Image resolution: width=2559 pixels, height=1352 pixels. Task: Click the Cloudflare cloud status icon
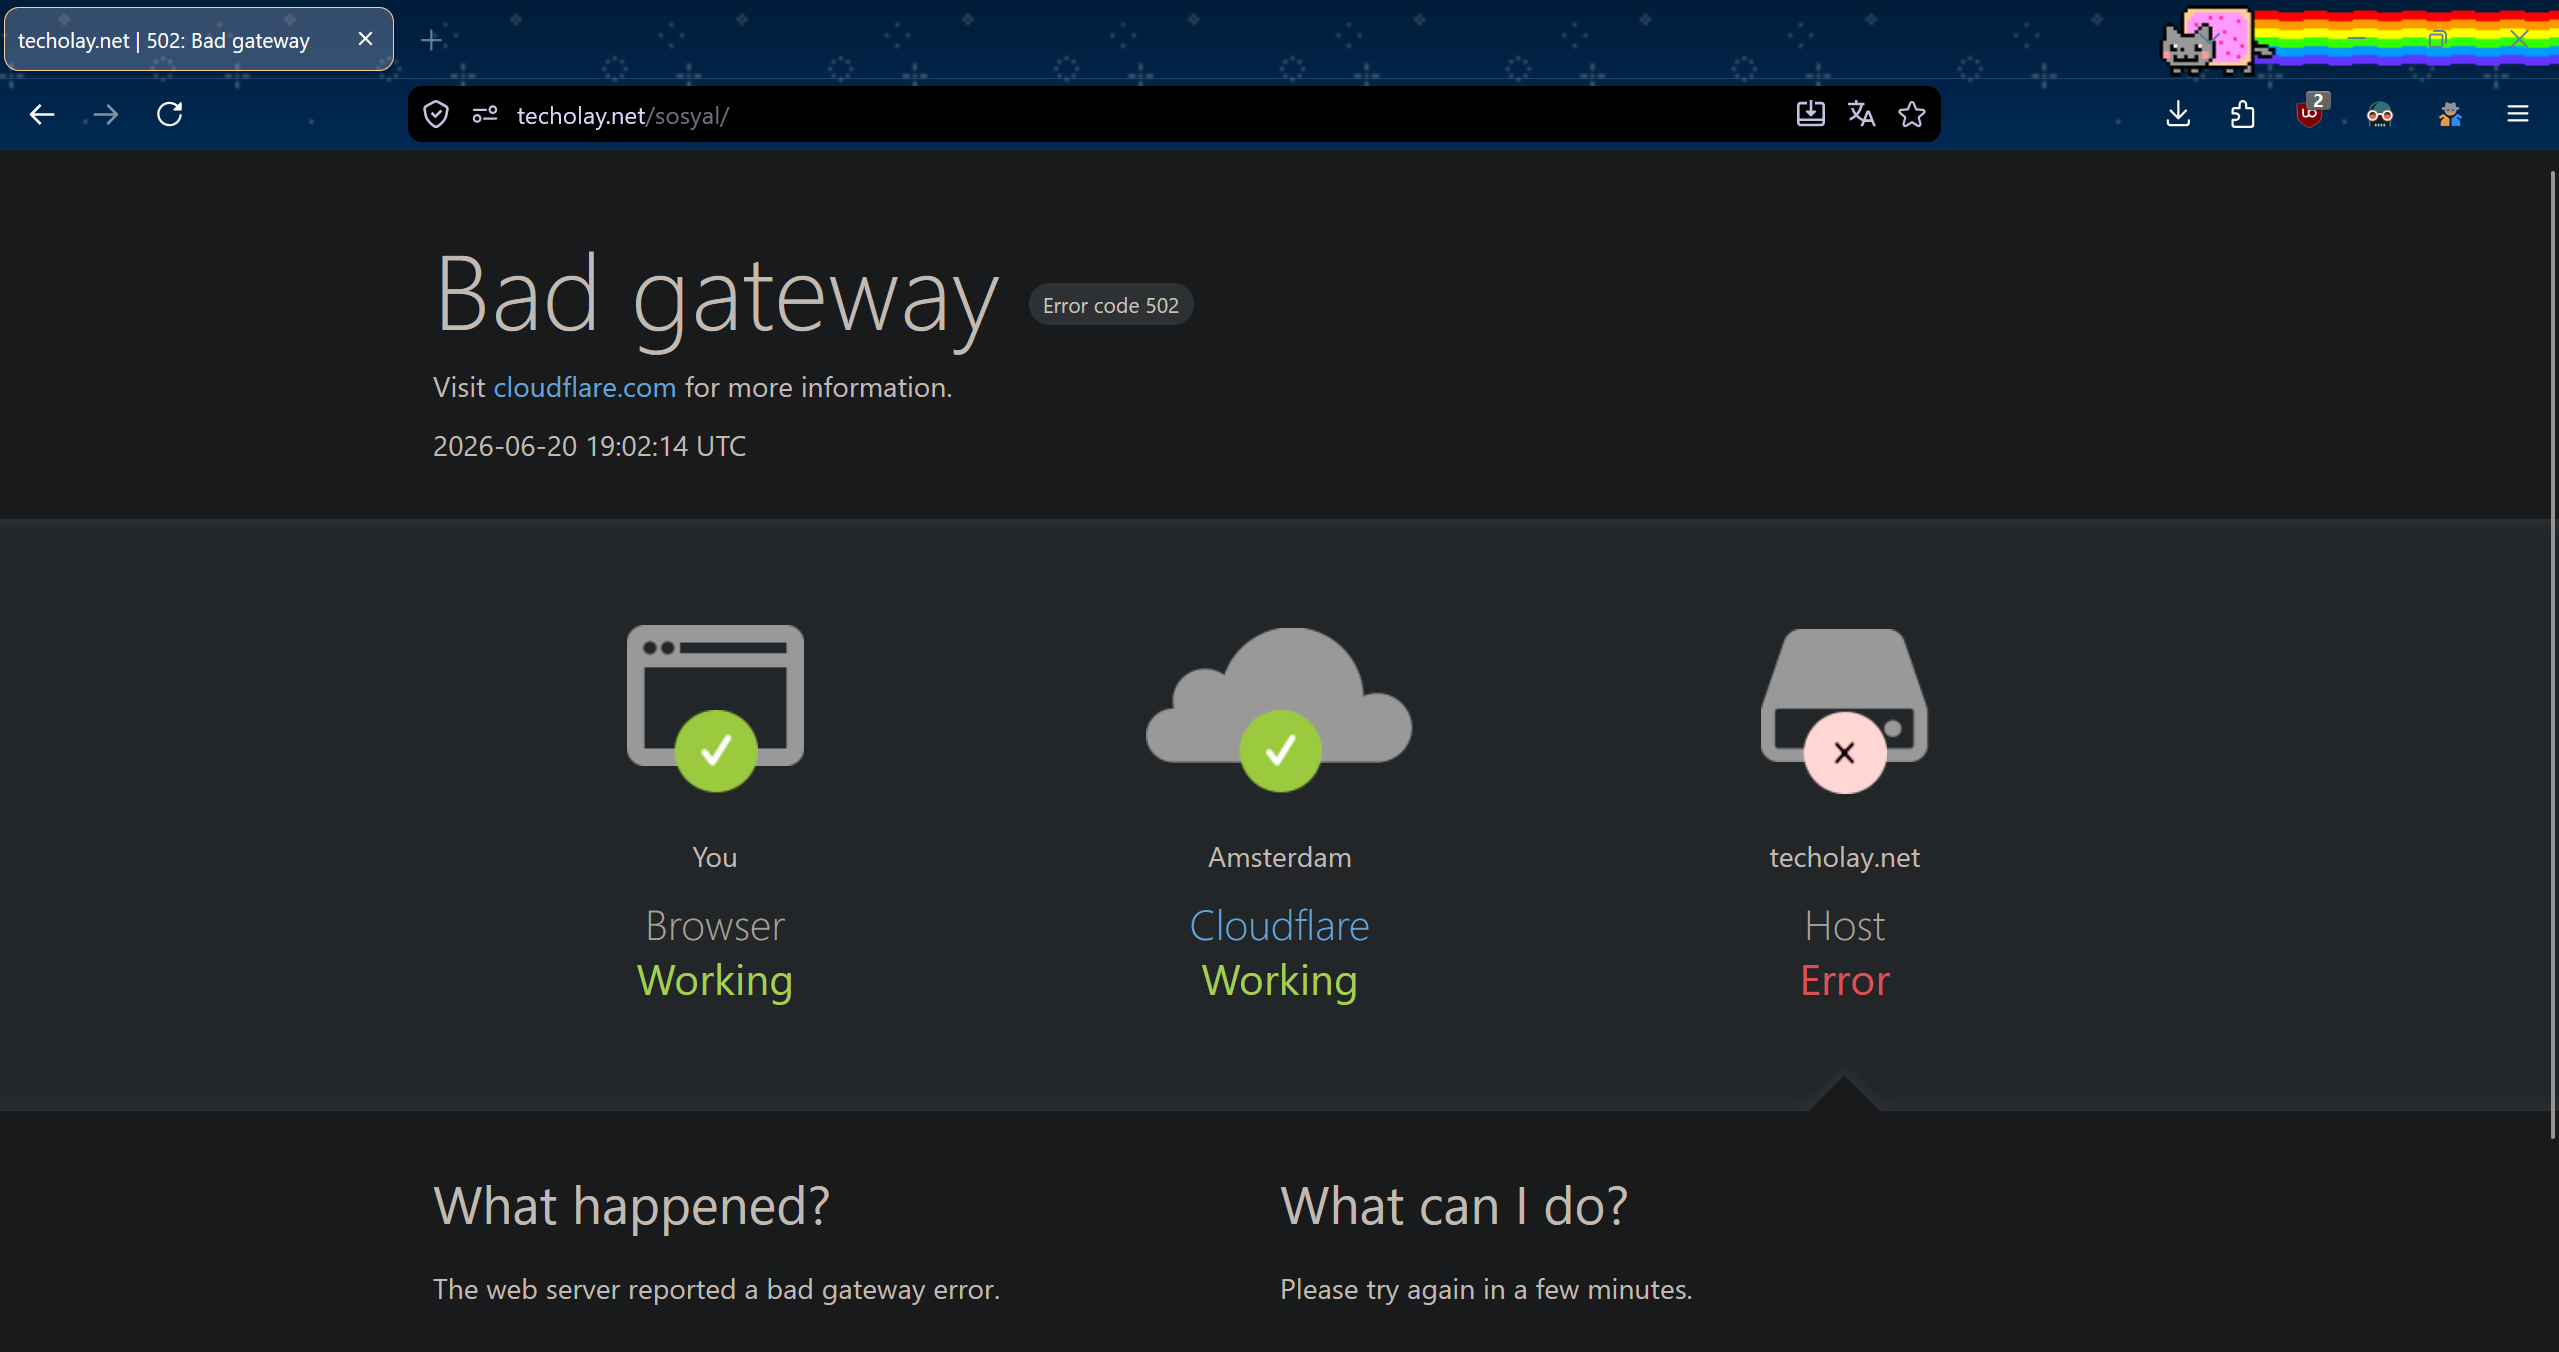1279,708
